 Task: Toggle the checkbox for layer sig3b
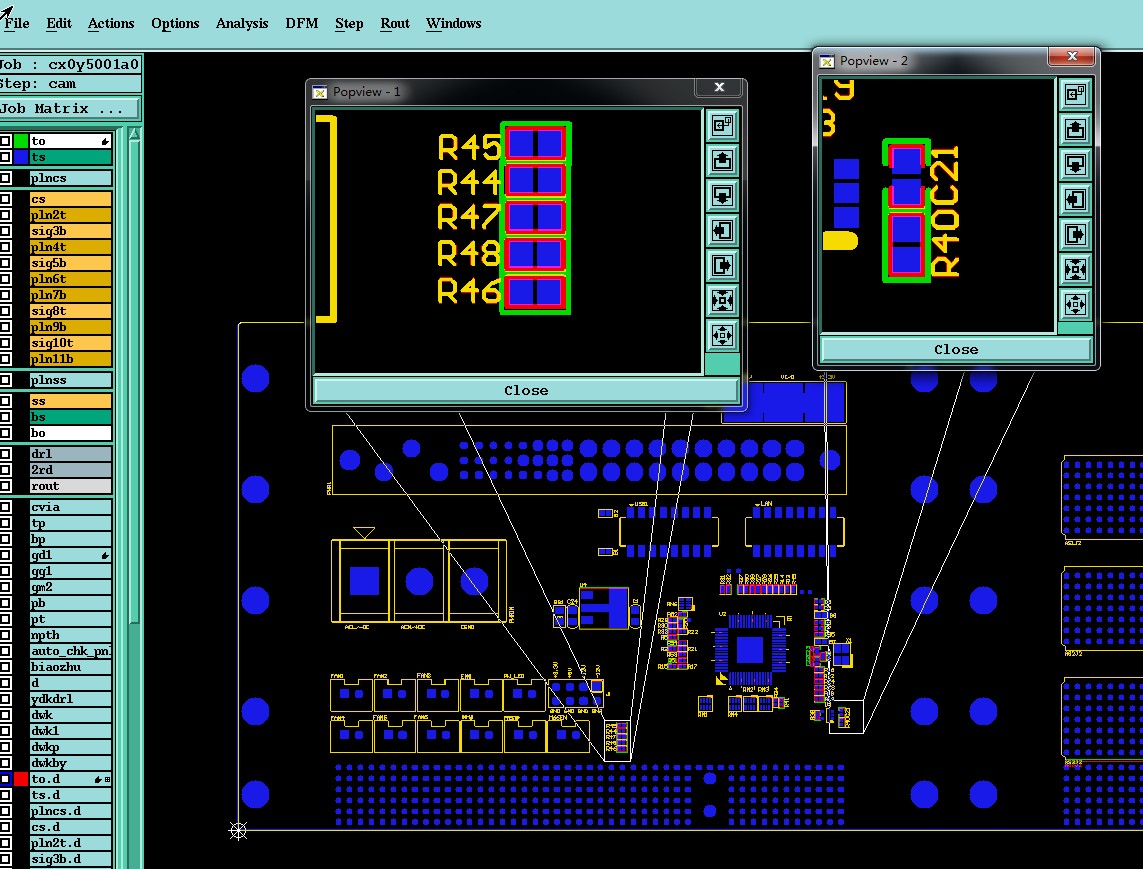click(x=5, y=230)
